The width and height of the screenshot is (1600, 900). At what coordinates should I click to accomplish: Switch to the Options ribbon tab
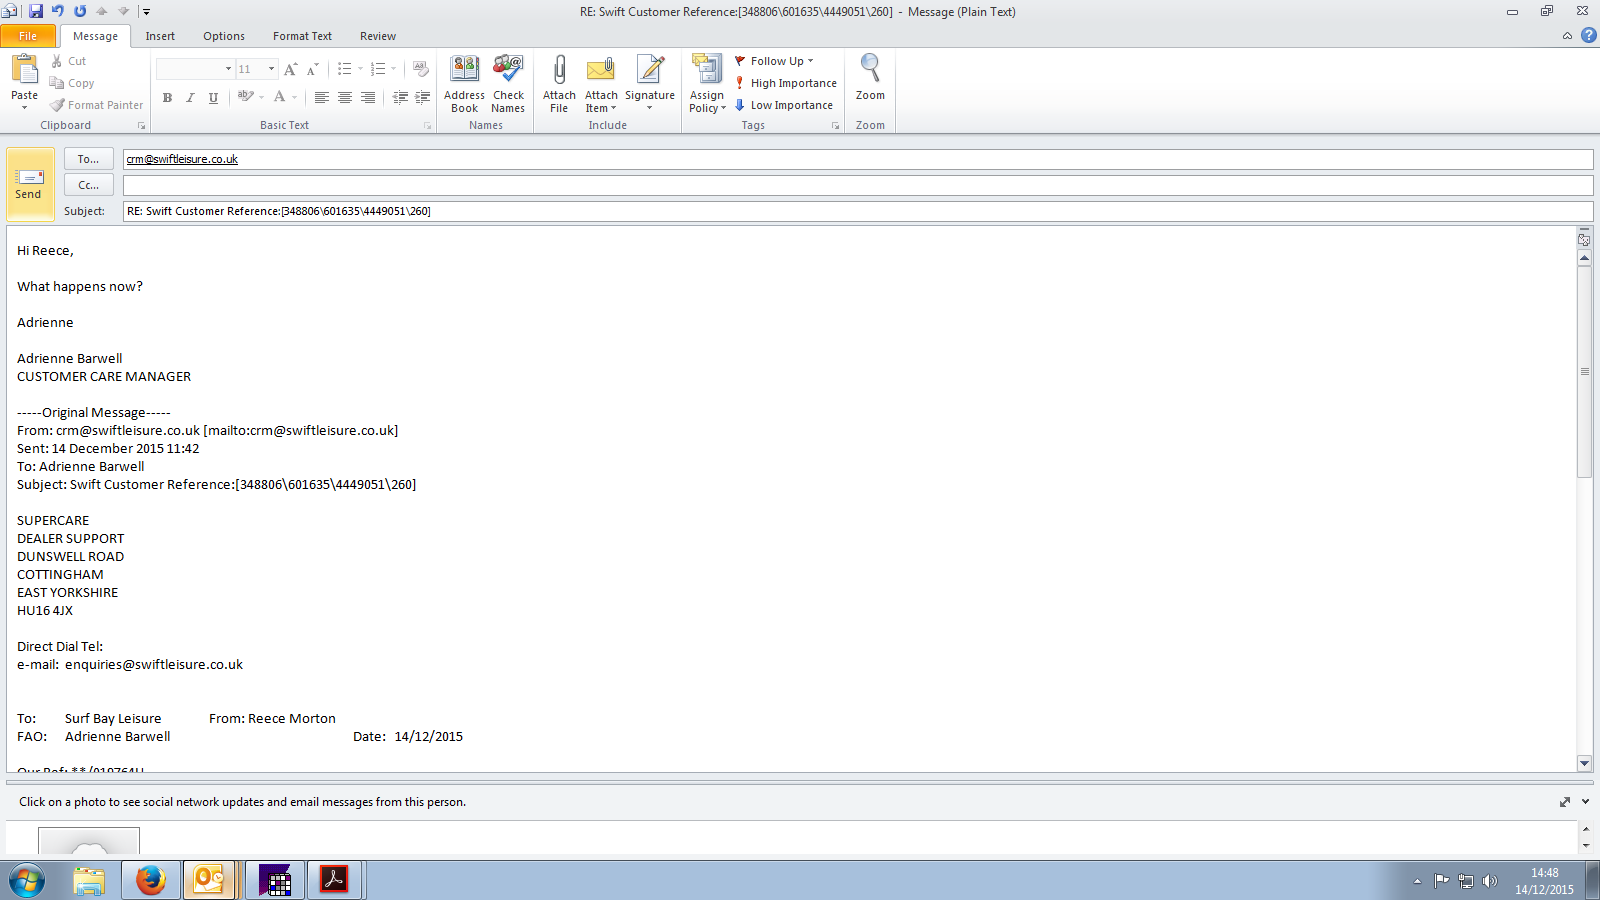pos(224,36)
